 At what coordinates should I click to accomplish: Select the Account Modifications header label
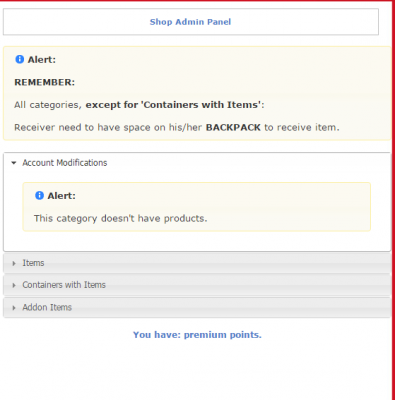65,163
